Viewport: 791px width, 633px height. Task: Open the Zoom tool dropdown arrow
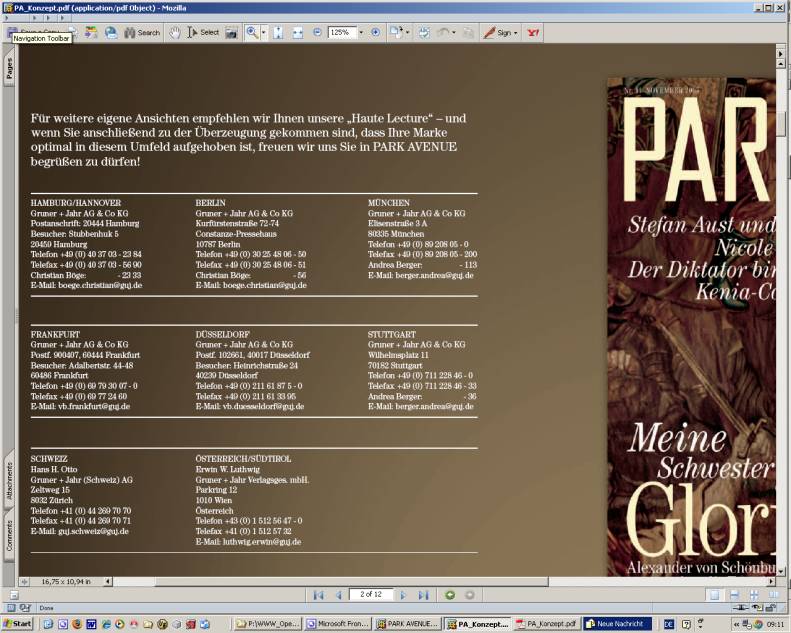pyautogui.click(x=263, y=33)
